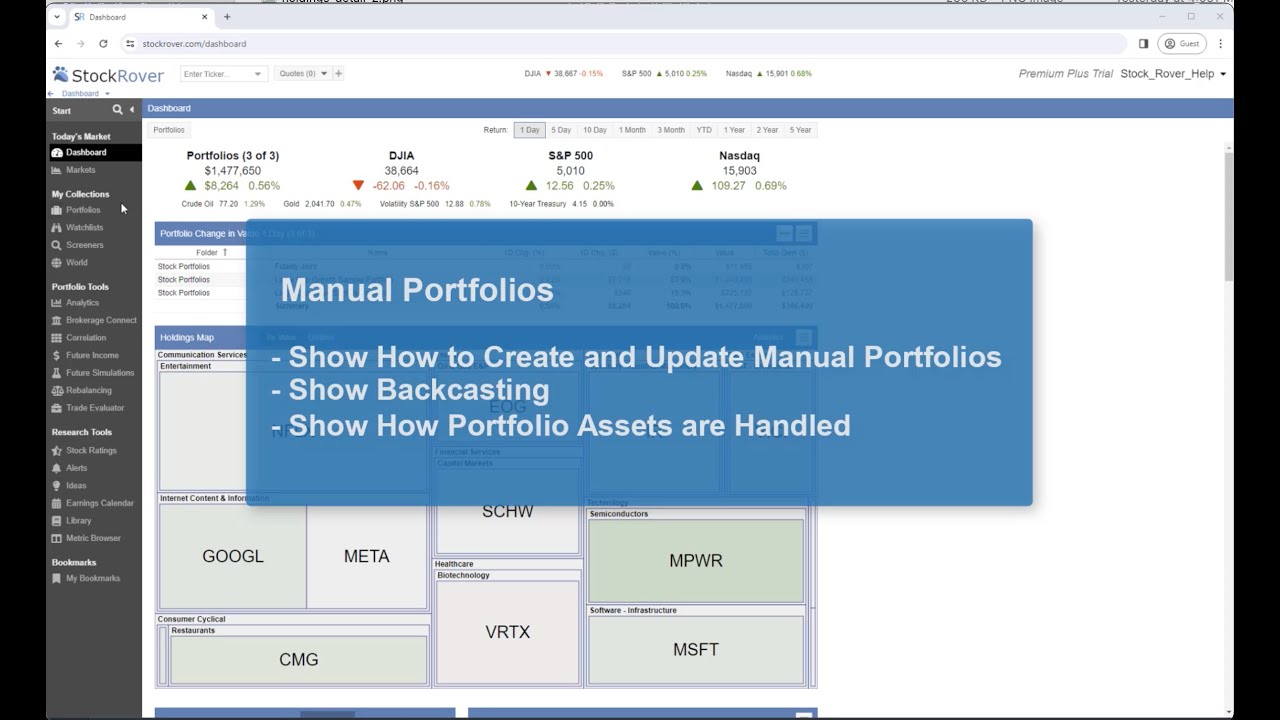Open the Correlation tool

86,338
